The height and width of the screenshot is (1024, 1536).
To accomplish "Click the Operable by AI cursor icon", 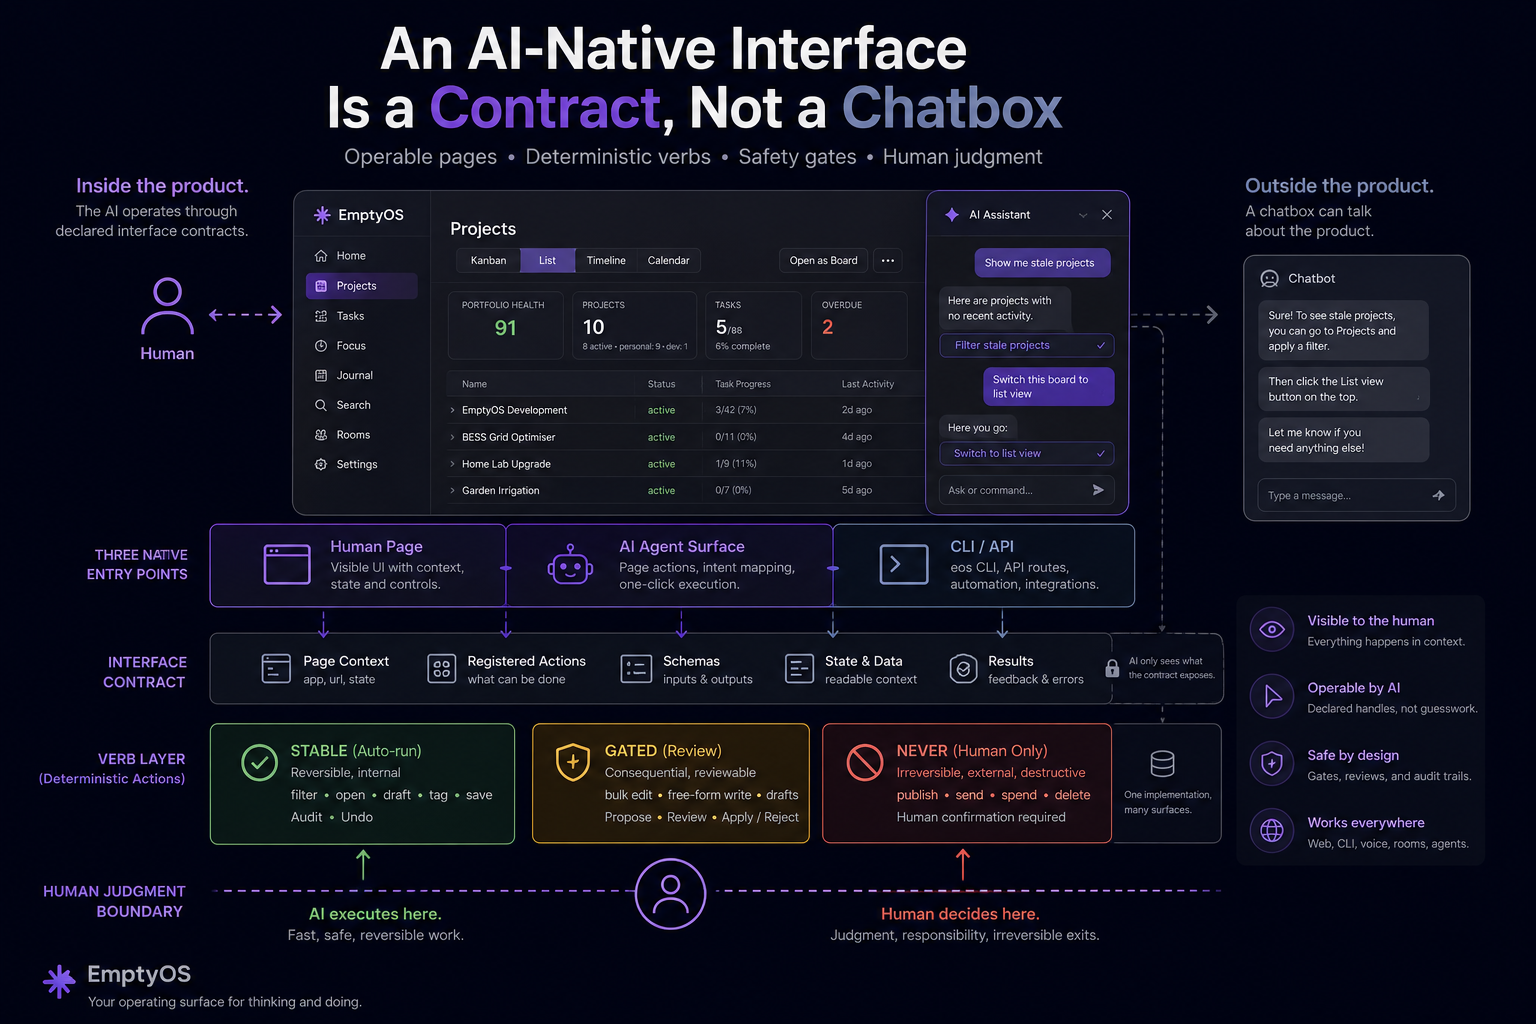I will pyautogui.click(x=1272, y=696).
